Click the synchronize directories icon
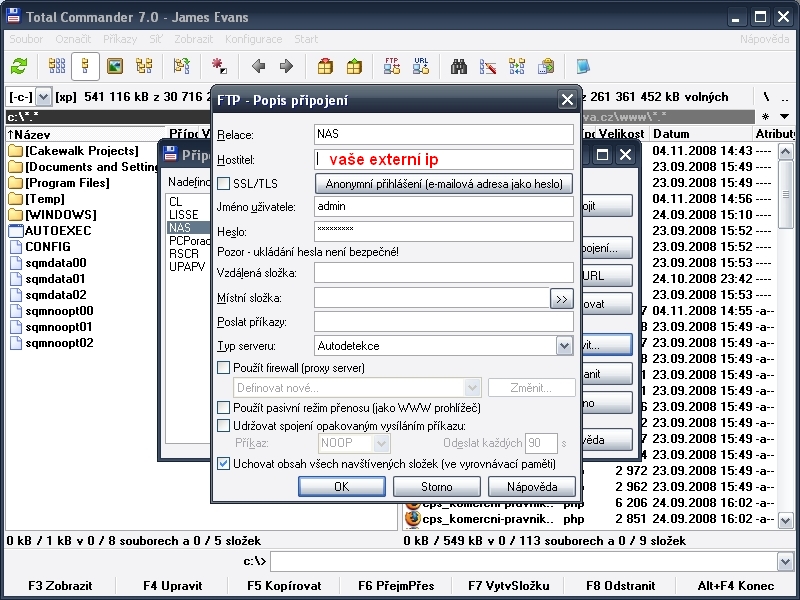Viewport: 800px width, 600px height. point(517,66)
